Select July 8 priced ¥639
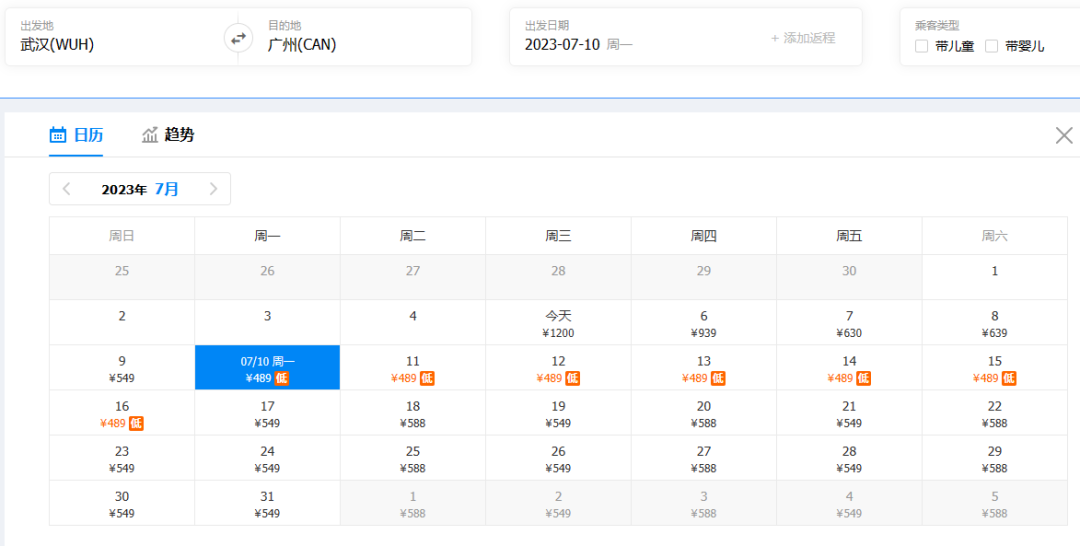This screenshot has width=1080, height=546. tap(995, 322)
